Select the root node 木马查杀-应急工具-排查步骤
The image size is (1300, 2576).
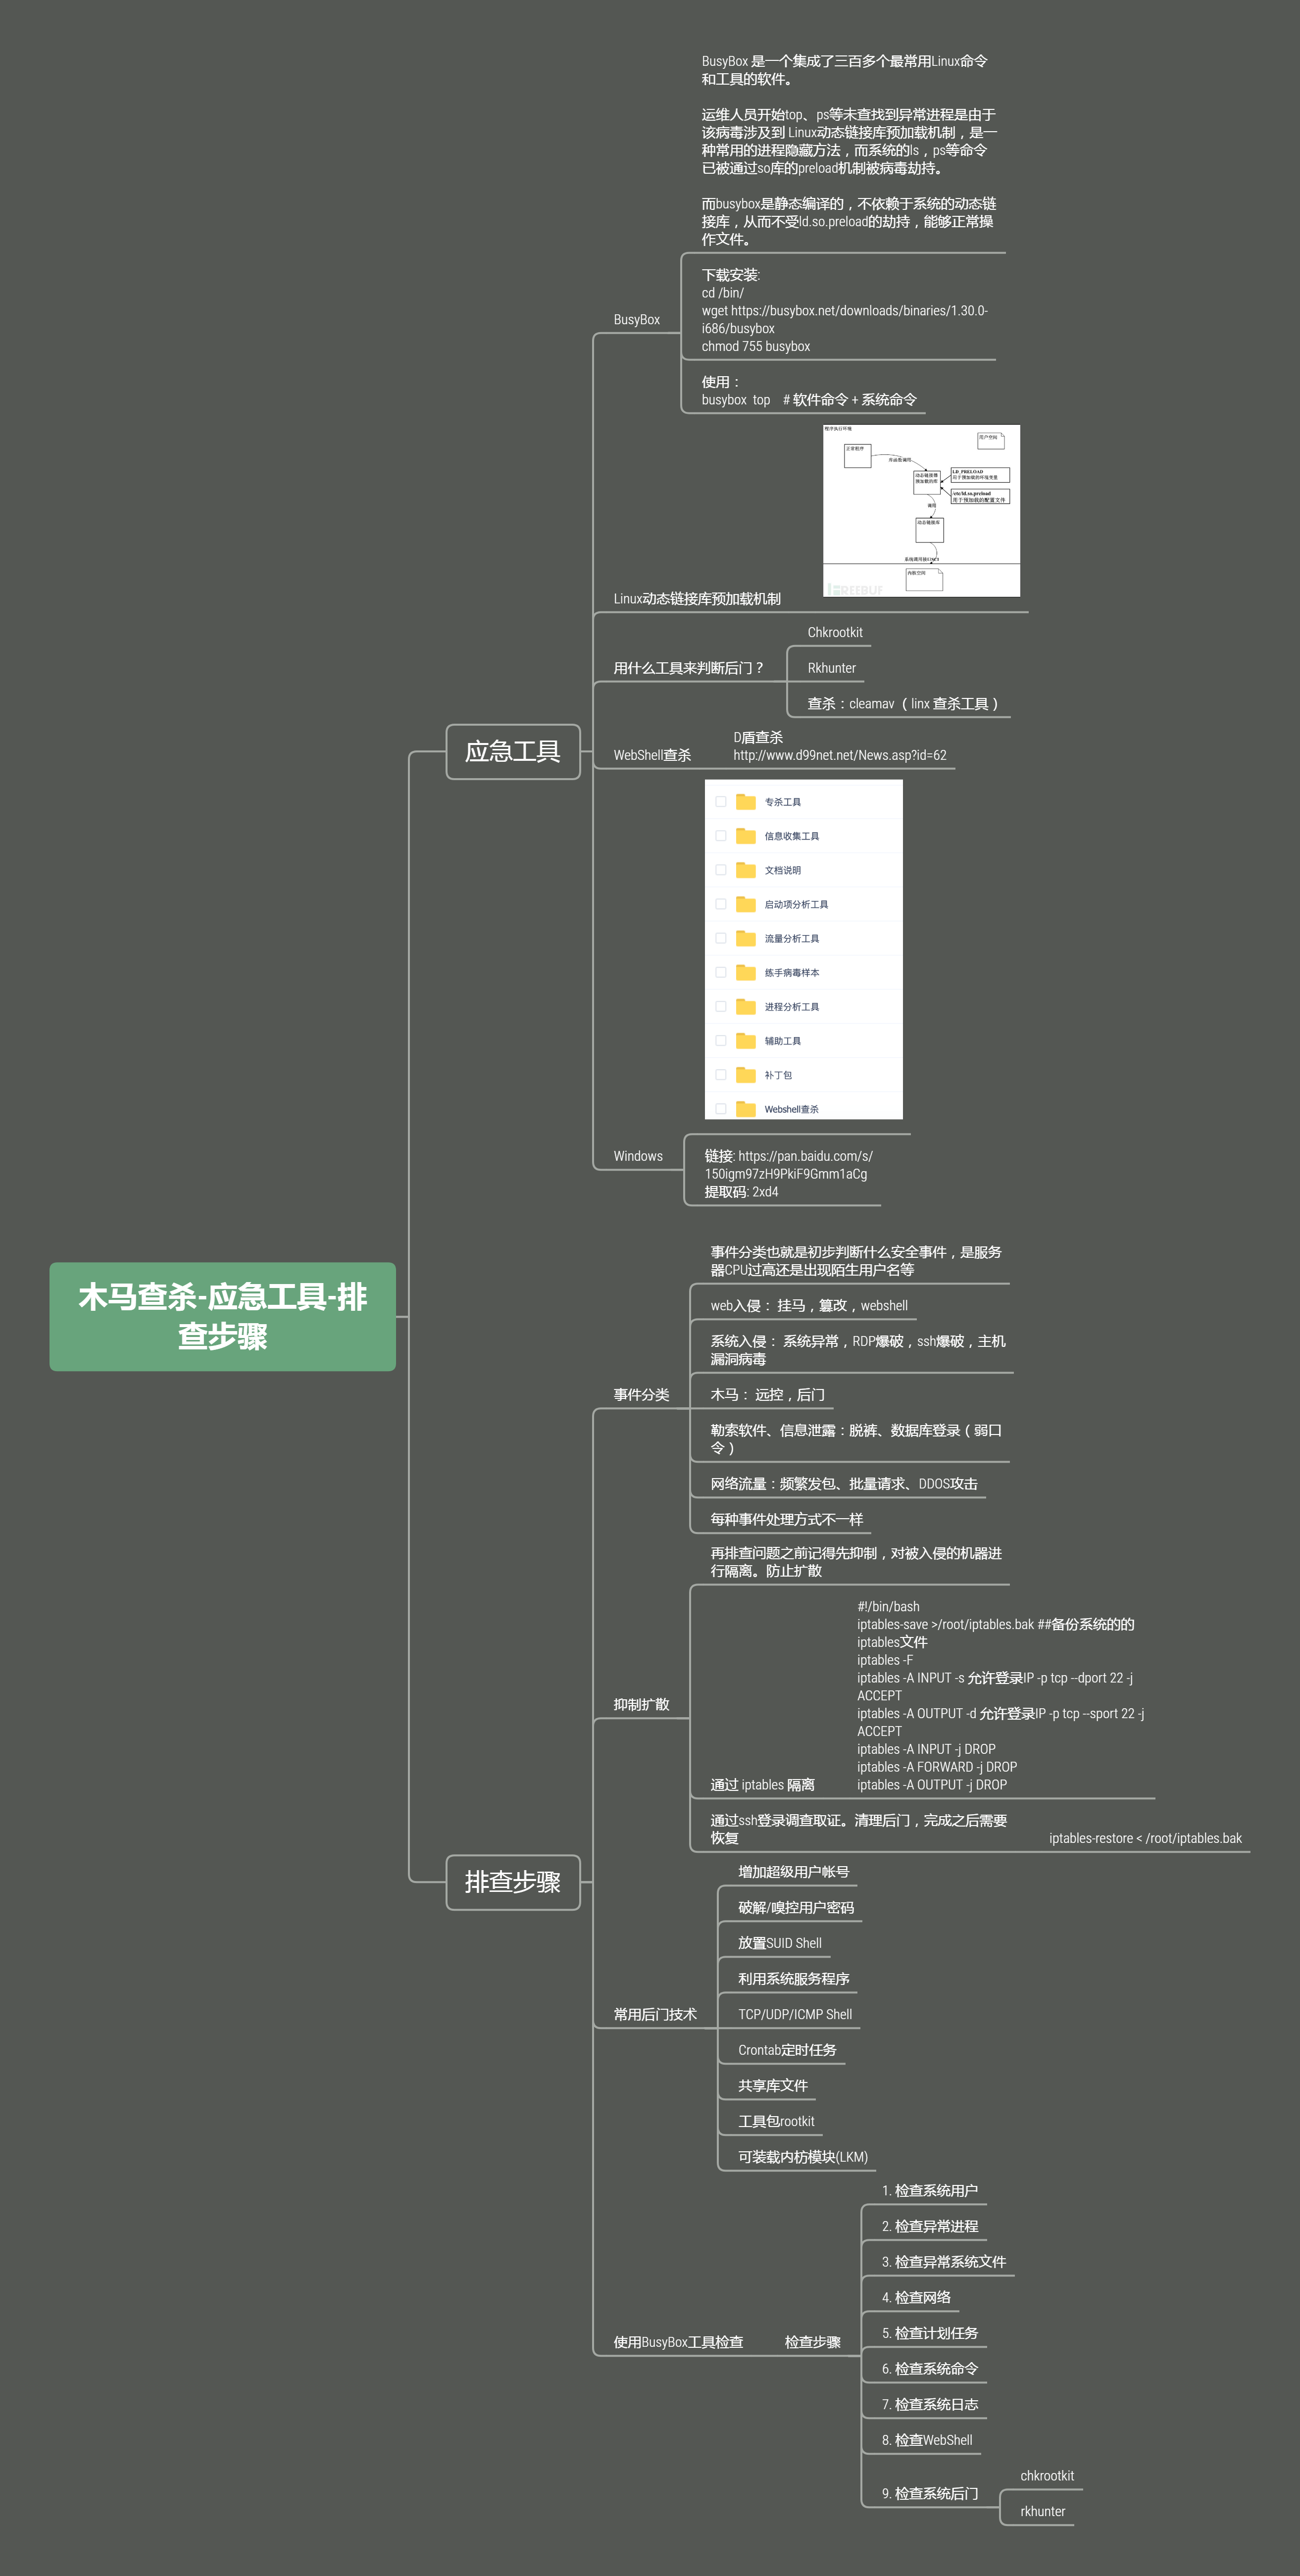222,1316
